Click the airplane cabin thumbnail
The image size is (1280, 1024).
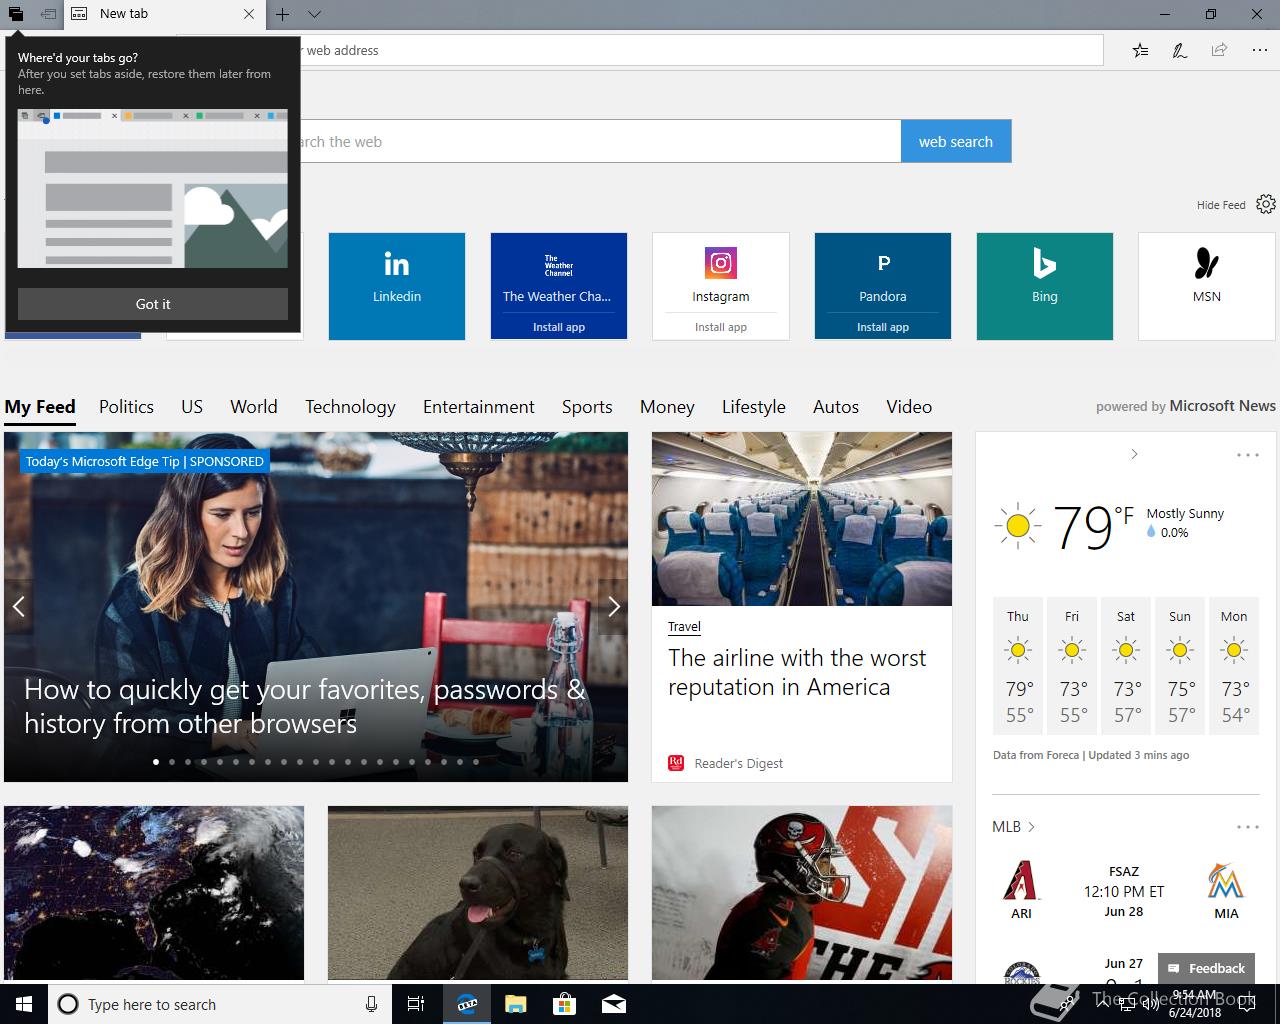click(802, 519)
